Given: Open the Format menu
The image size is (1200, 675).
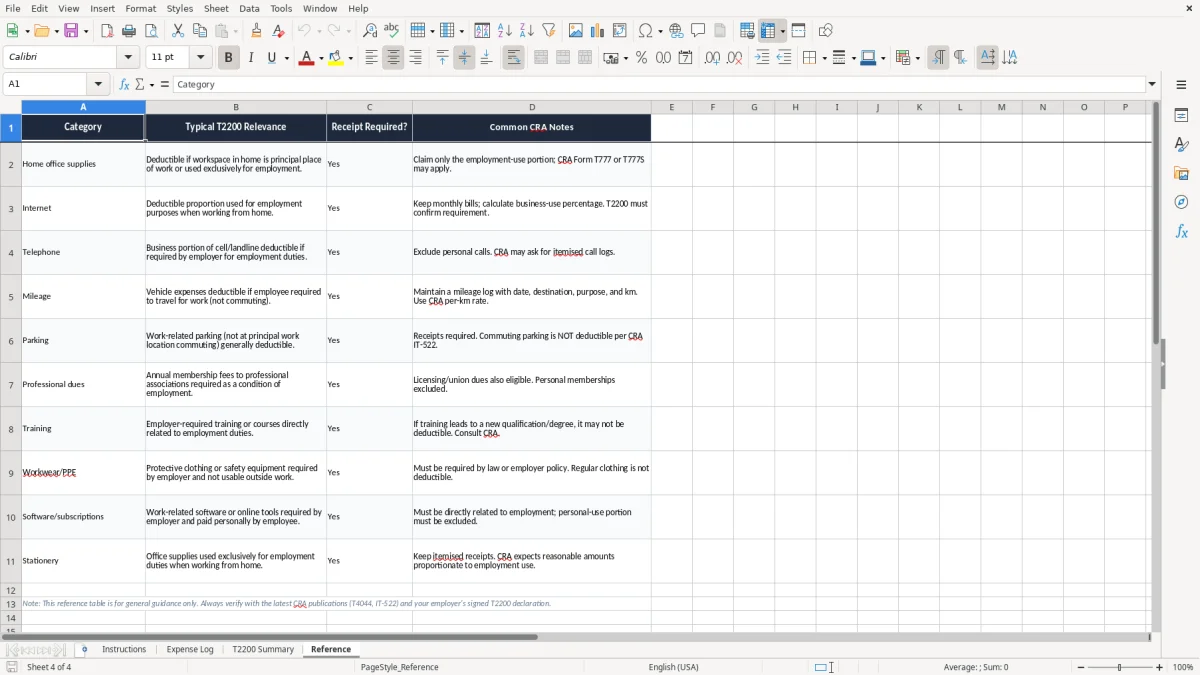Looking at the screenshot, I should [141, 8].
